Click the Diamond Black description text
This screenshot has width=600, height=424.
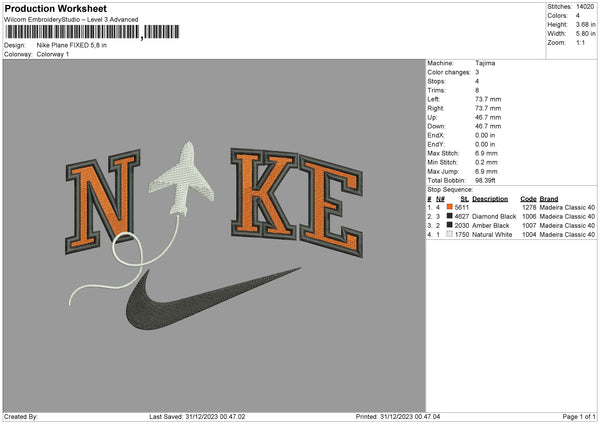(x=494, y=217)
